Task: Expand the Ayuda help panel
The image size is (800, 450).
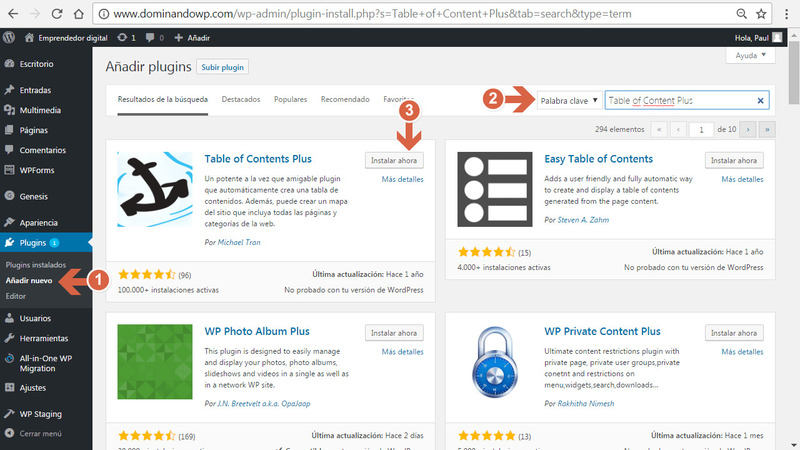Action: click(751, 55)
